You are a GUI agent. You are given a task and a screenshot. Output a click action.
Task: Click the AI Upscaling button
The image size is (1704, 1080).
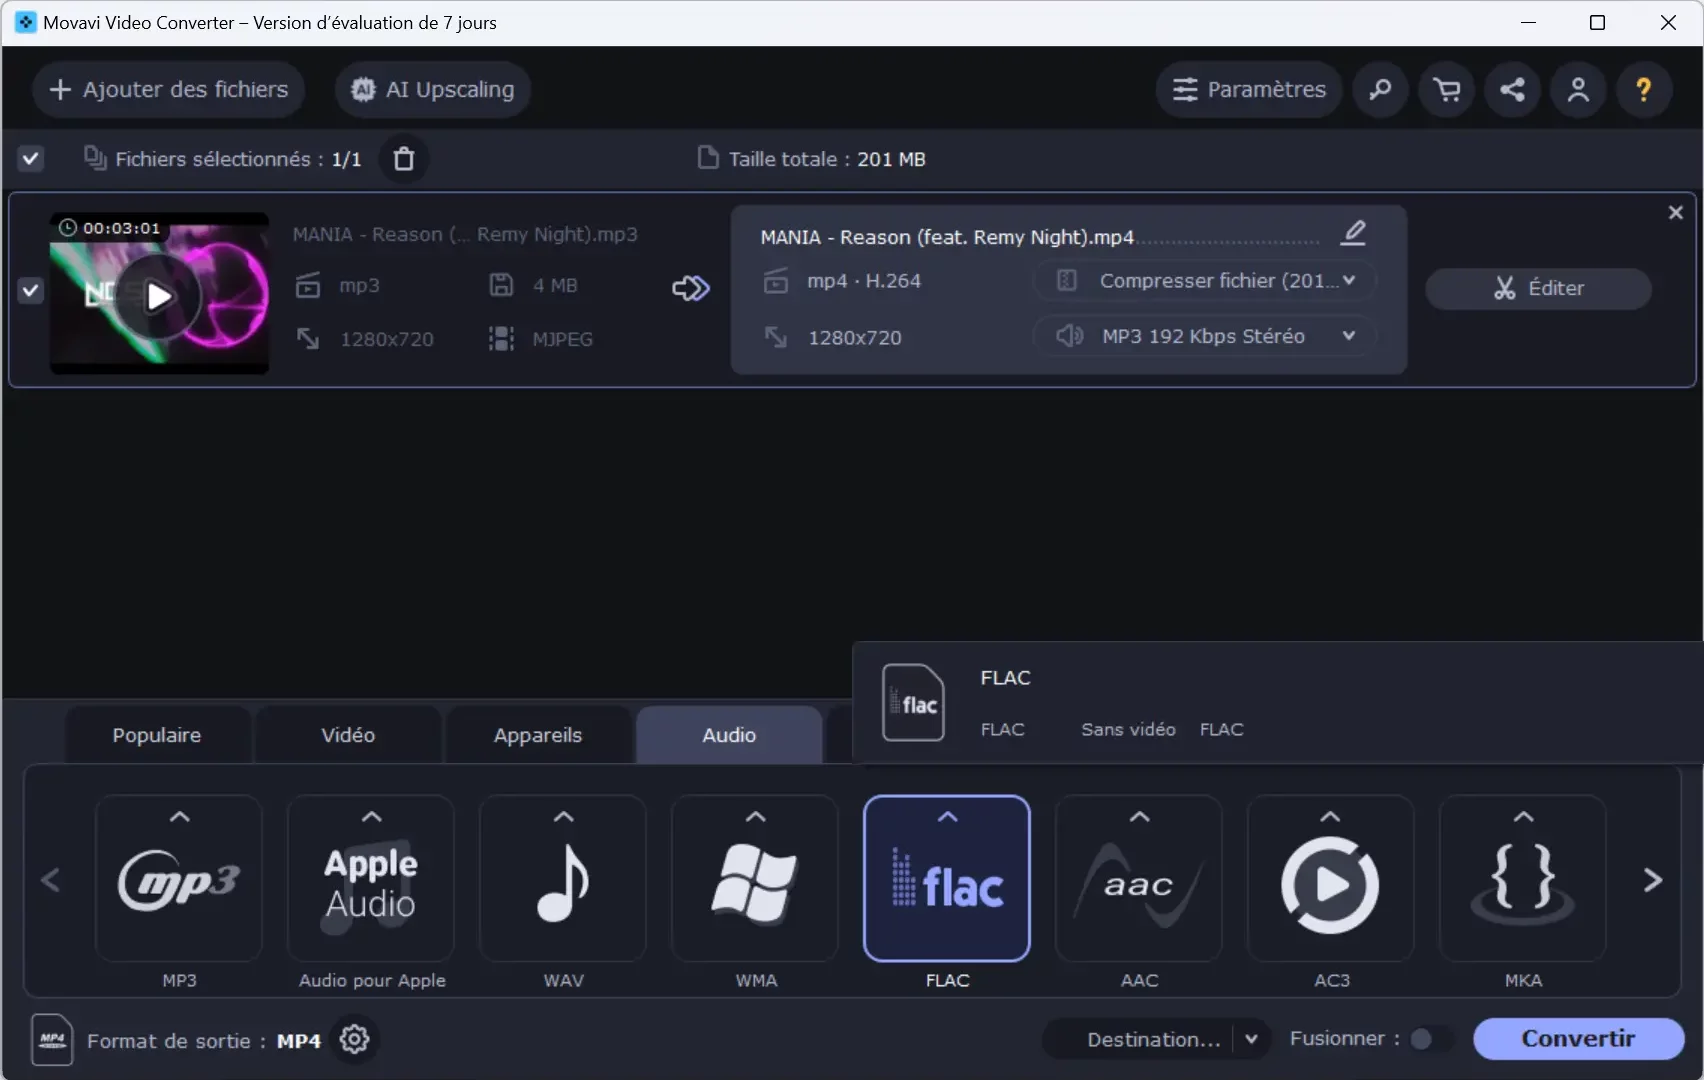point(433,90)
